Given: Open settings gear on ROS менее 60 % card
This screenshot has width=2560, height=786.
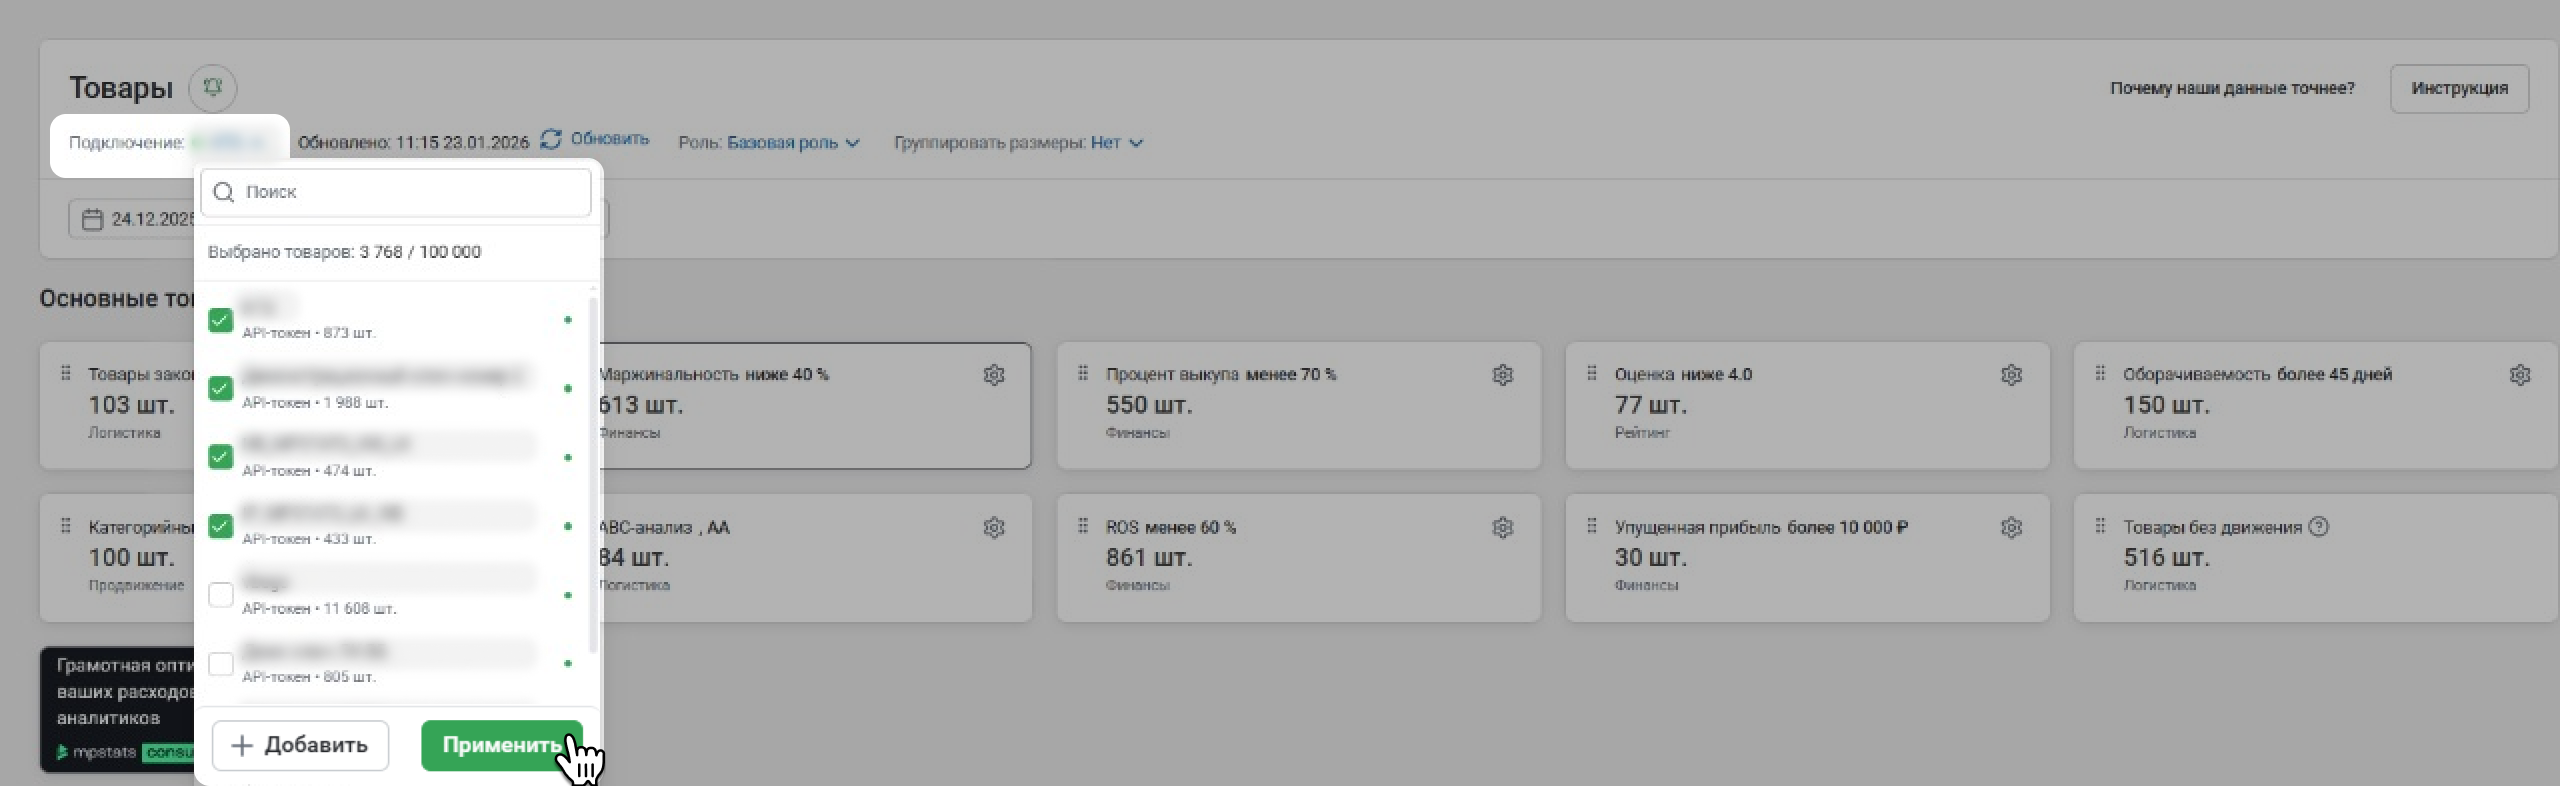Looking at the screenshot, I should coord(1502,528).
